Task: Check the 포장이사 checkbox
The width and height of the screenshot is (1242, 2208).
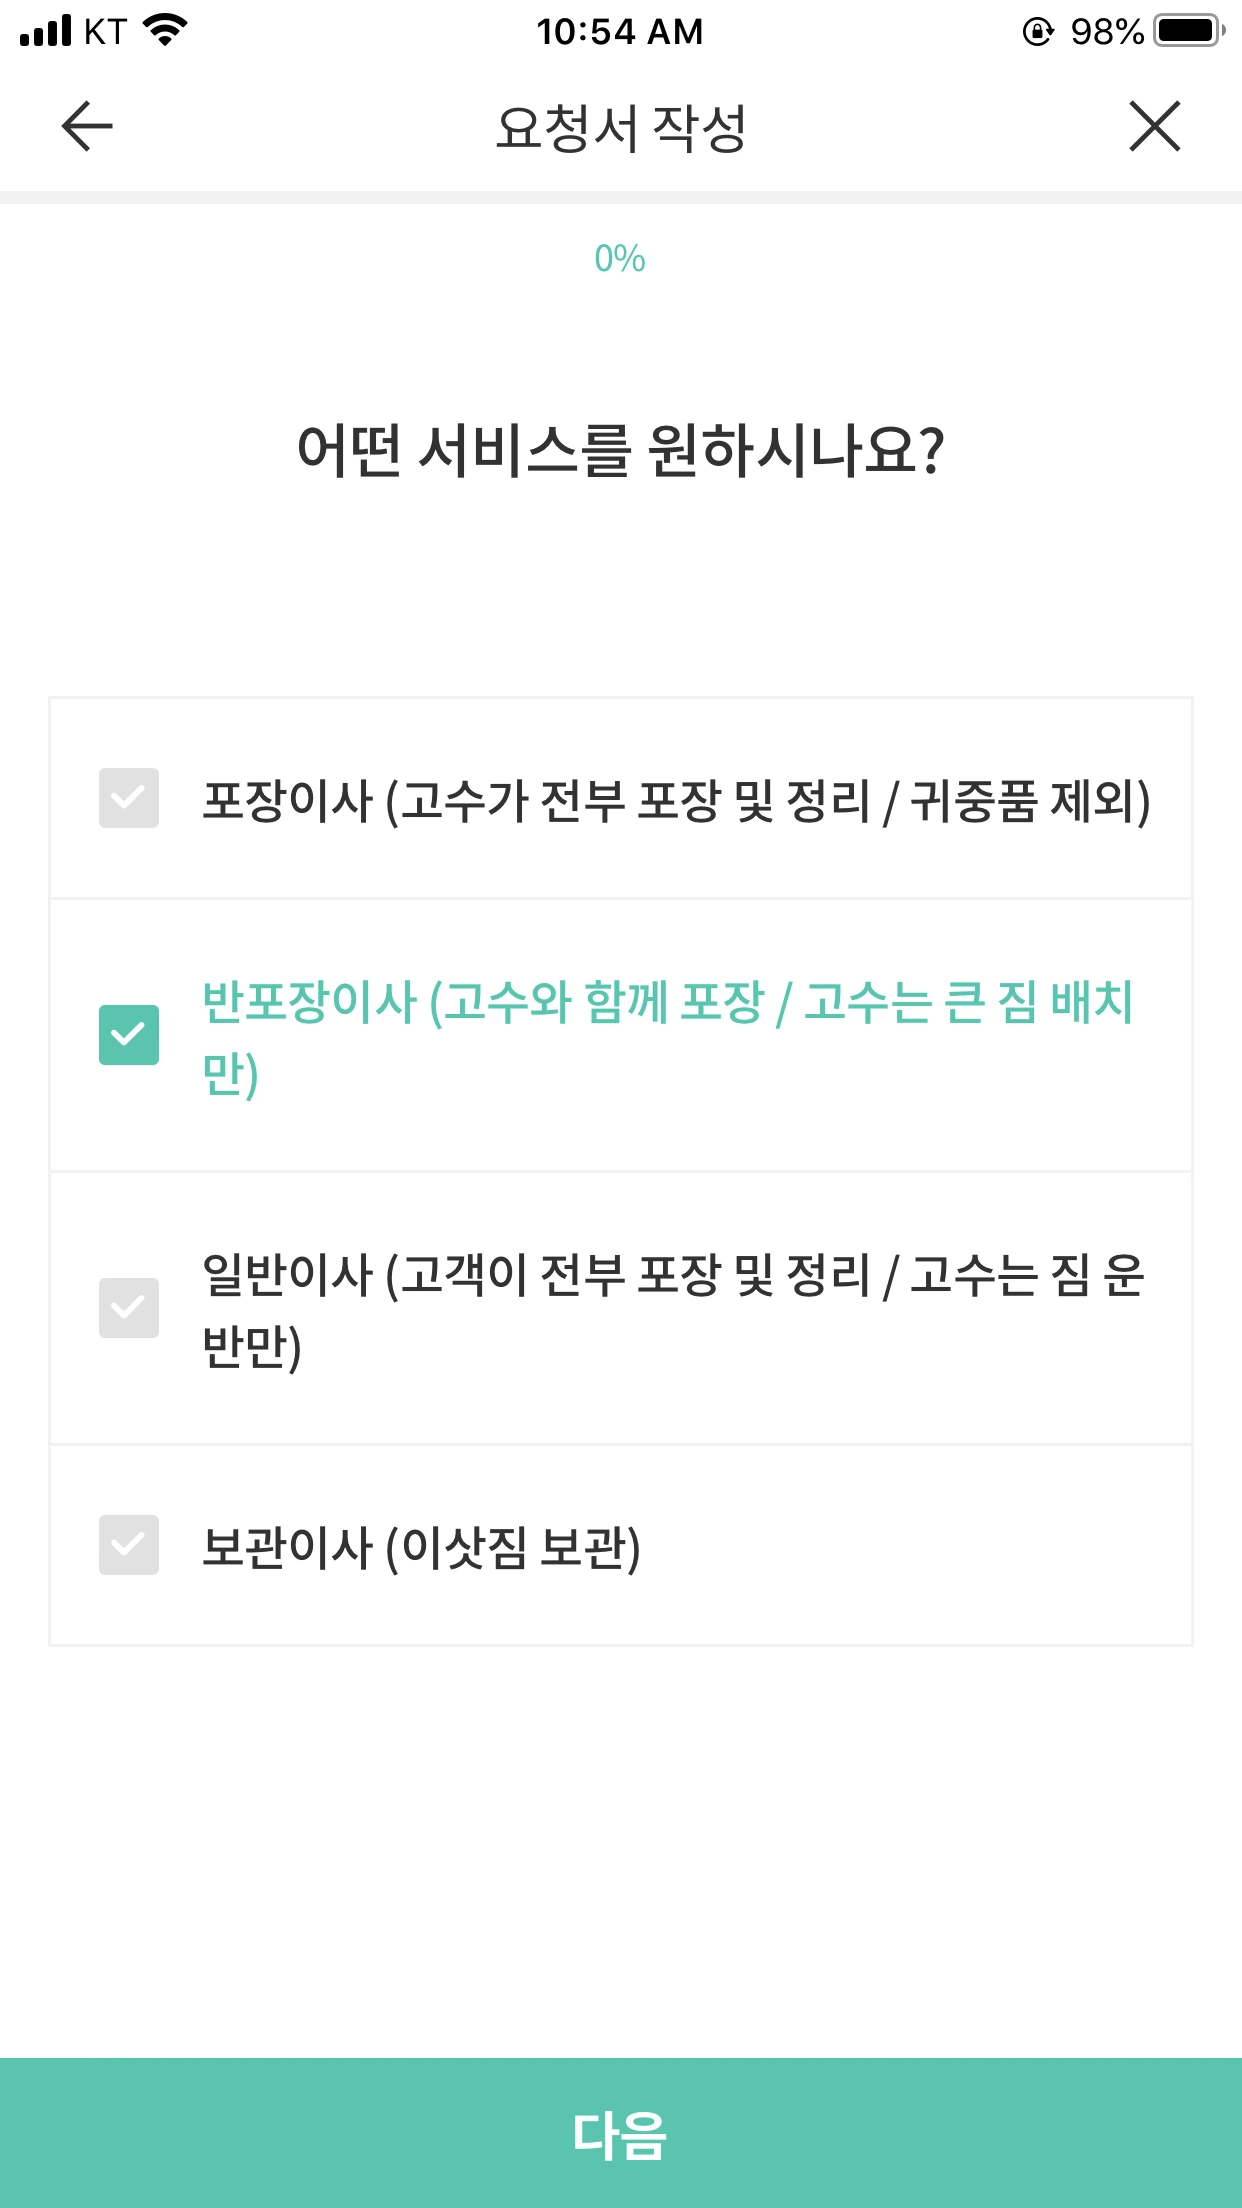Action: [129, 798]
